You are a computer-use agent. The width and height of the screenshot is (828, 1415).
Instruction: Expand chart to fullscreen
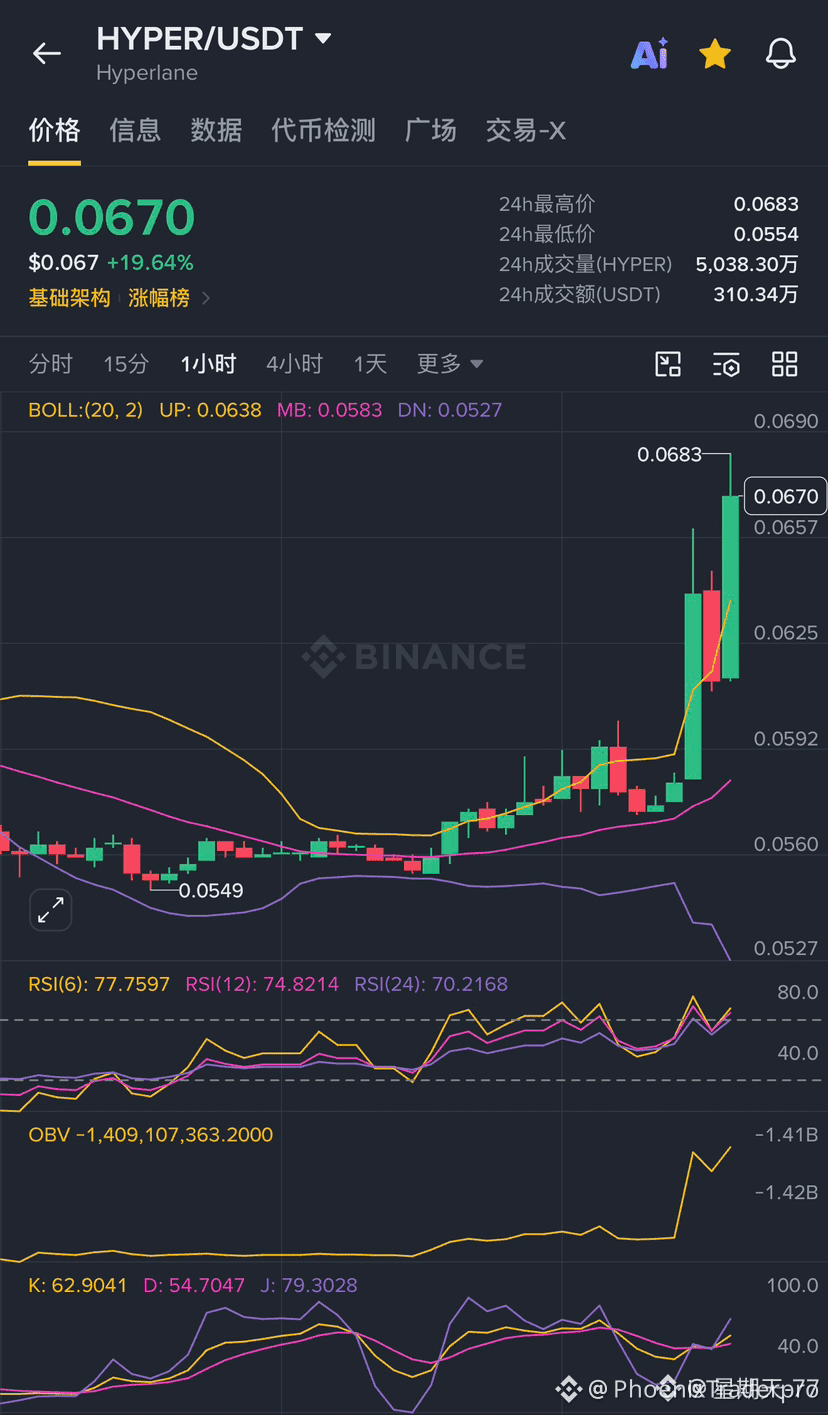click(50, 910)
